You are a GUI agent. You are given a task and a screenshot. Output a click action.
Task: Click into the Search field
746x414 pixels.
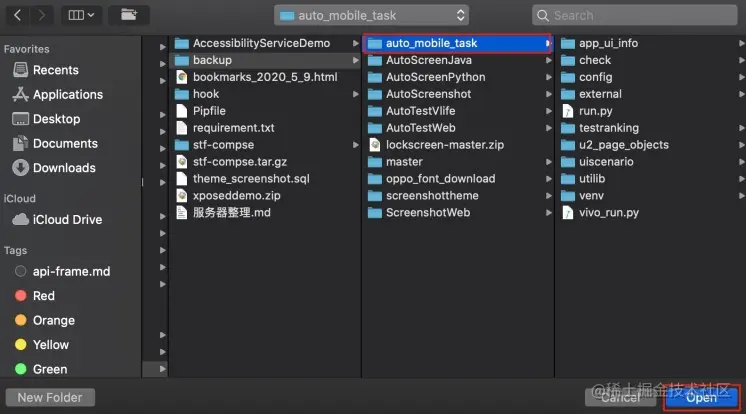point(635,15)
